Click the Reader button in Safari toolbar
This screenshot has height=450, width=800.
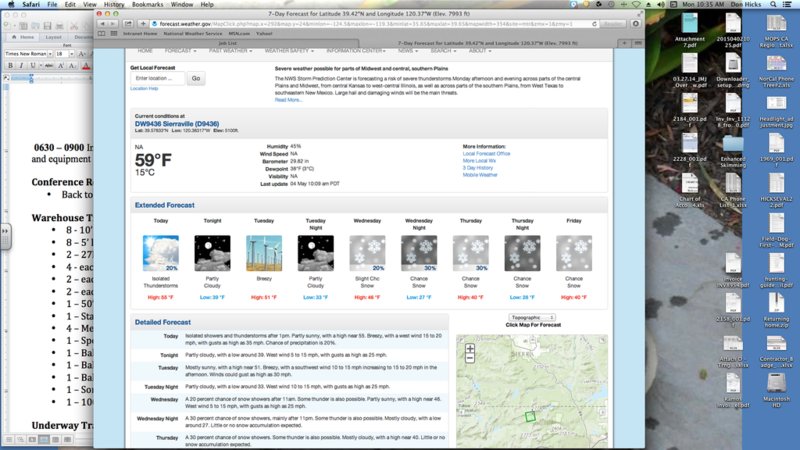point(613,24)
